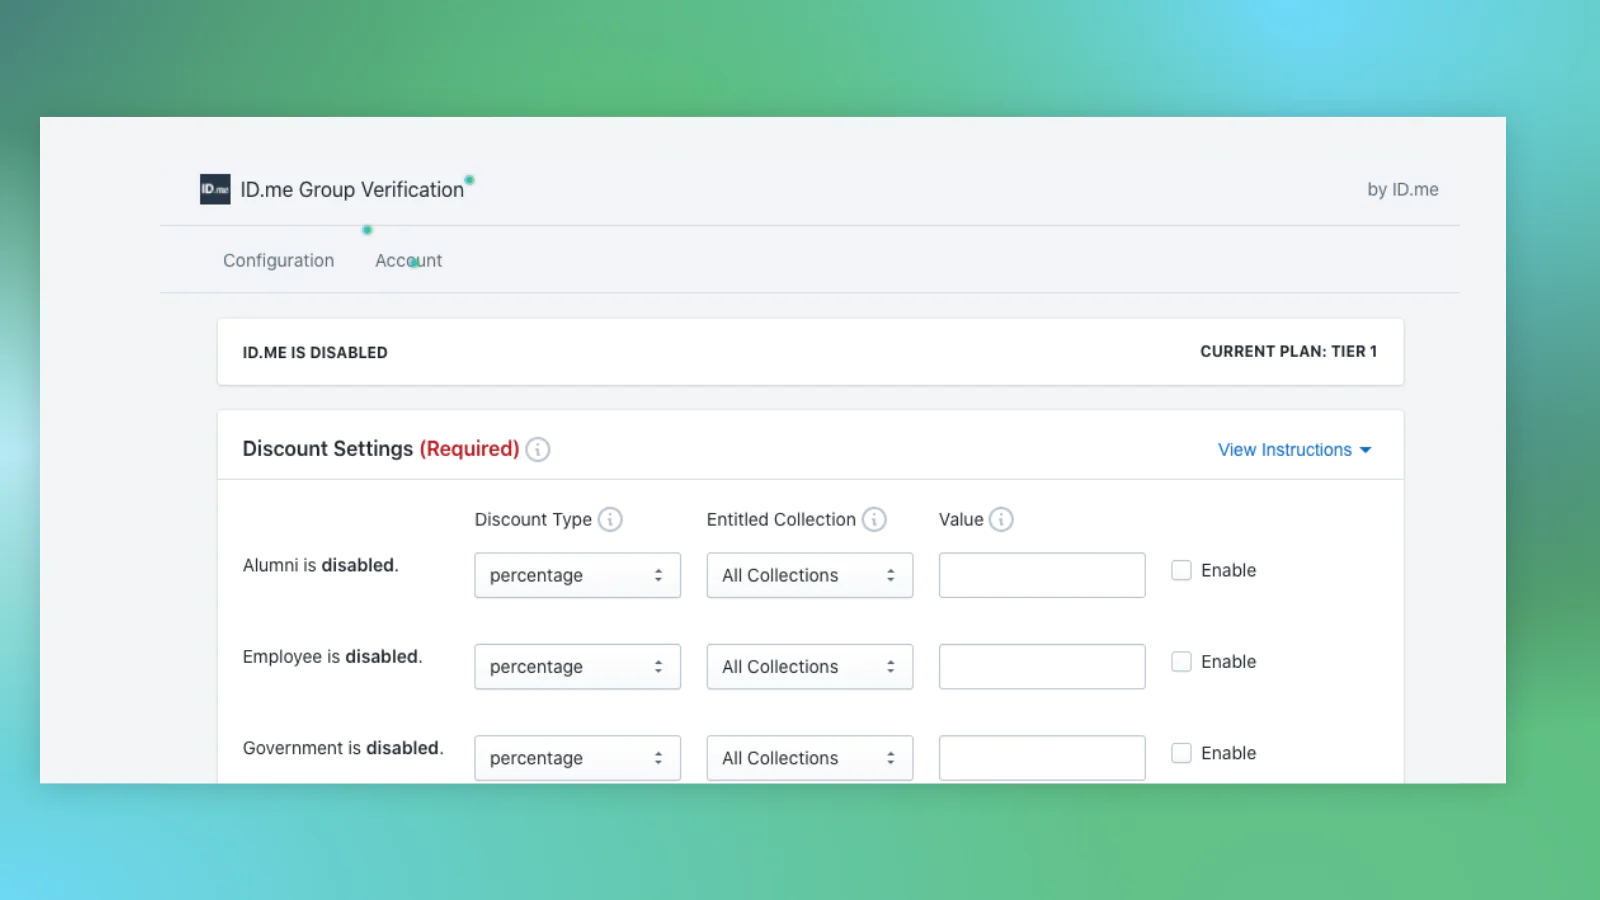The height and width of the screenshot is (900, 1600).
Task: Open Discount Settings info icon
Action: (538, 449)
